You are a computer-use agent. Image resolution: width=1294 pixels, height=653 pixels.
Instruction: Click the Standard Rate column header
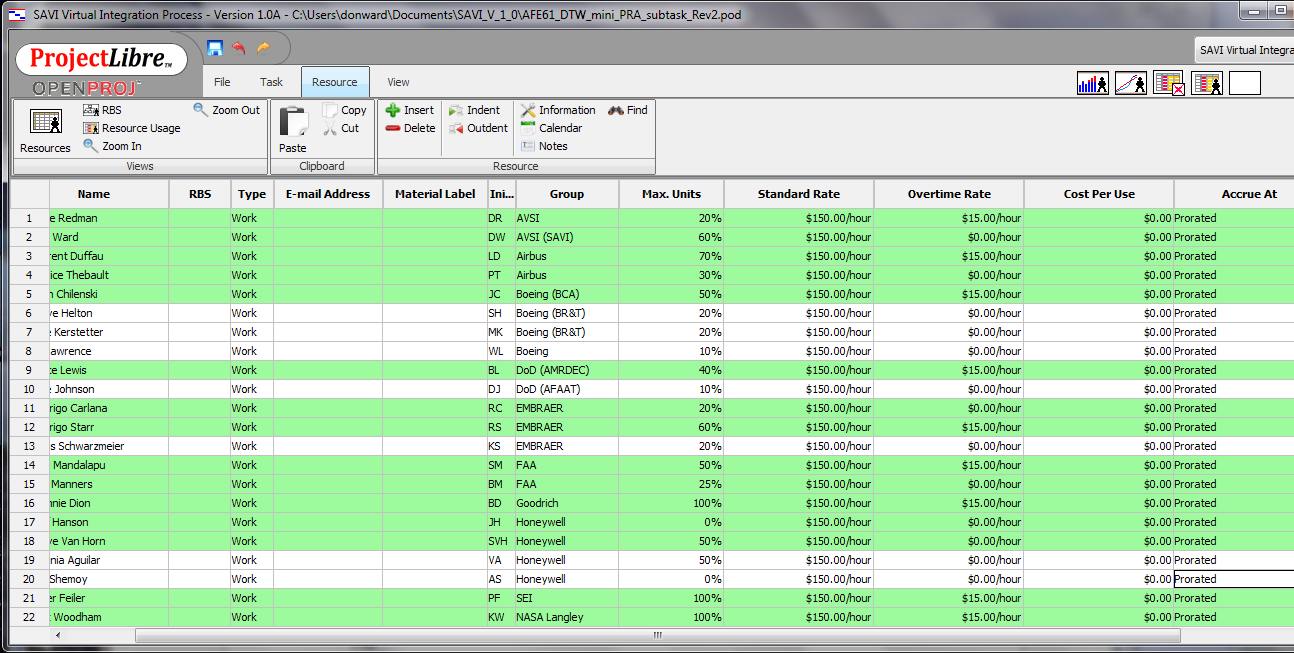(799, 194)
